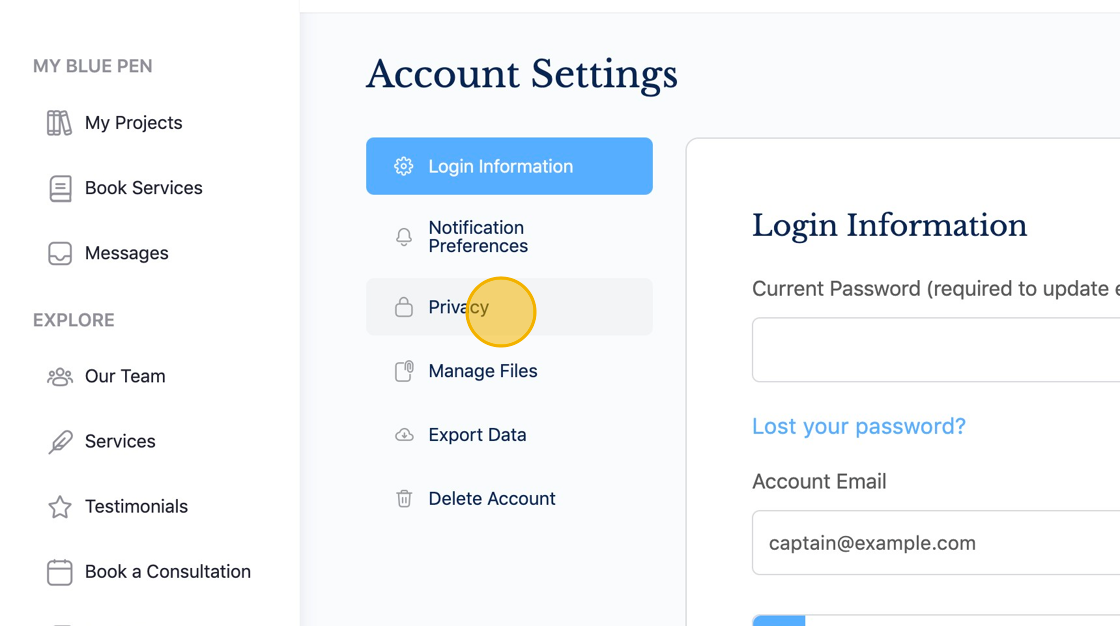Open the Messages sidebar link
The width and height of the screenshot is (1120, 626).
point(126,253)
